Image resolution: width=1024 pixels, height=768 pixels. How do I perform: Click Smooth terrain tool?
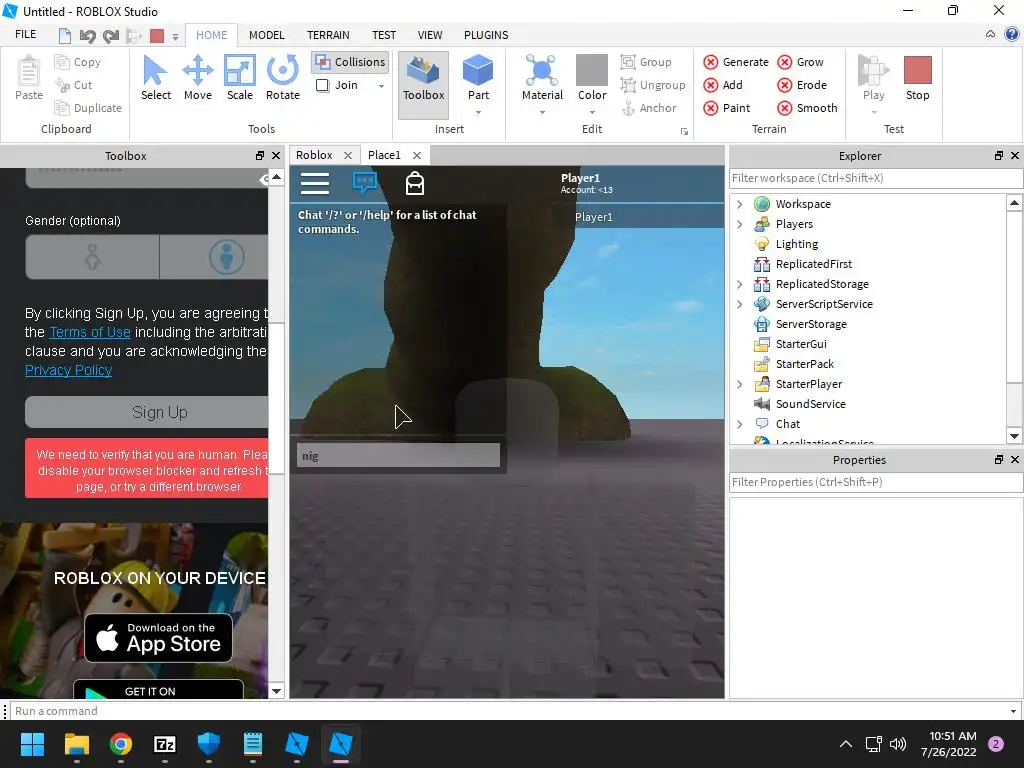click(x=808, y=108)
